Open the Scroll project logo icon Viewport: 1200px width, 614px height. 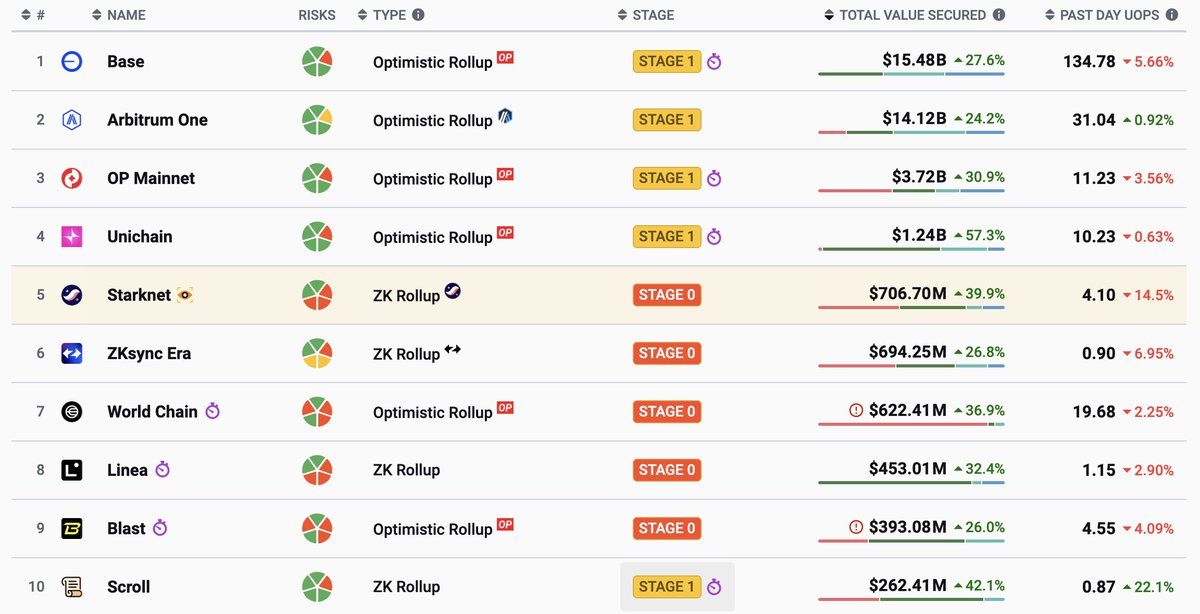[x=72, y=587]
